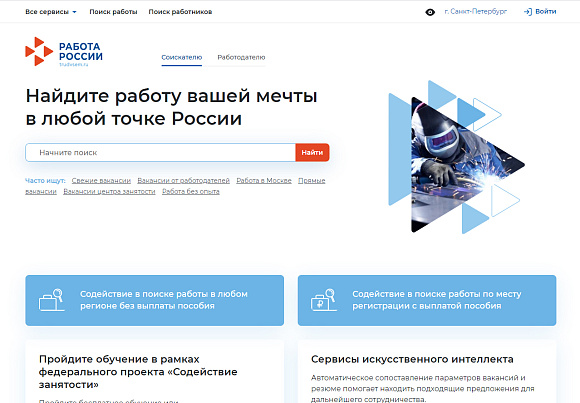
Task: Click ruble briefcase icon in benefit assistance card
Action: (324, 300)
